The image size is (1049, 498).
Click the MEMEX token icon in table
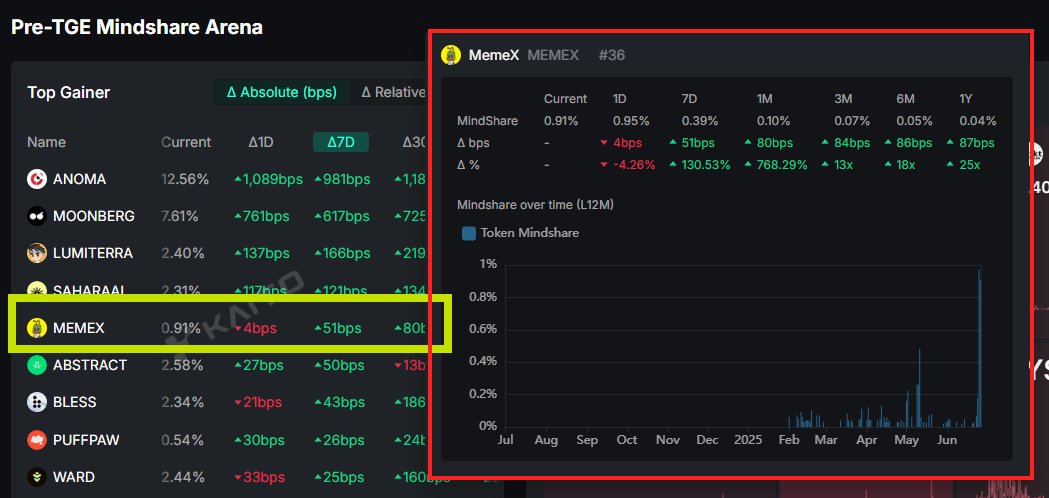pyautogui.click(x=36, y=328)
